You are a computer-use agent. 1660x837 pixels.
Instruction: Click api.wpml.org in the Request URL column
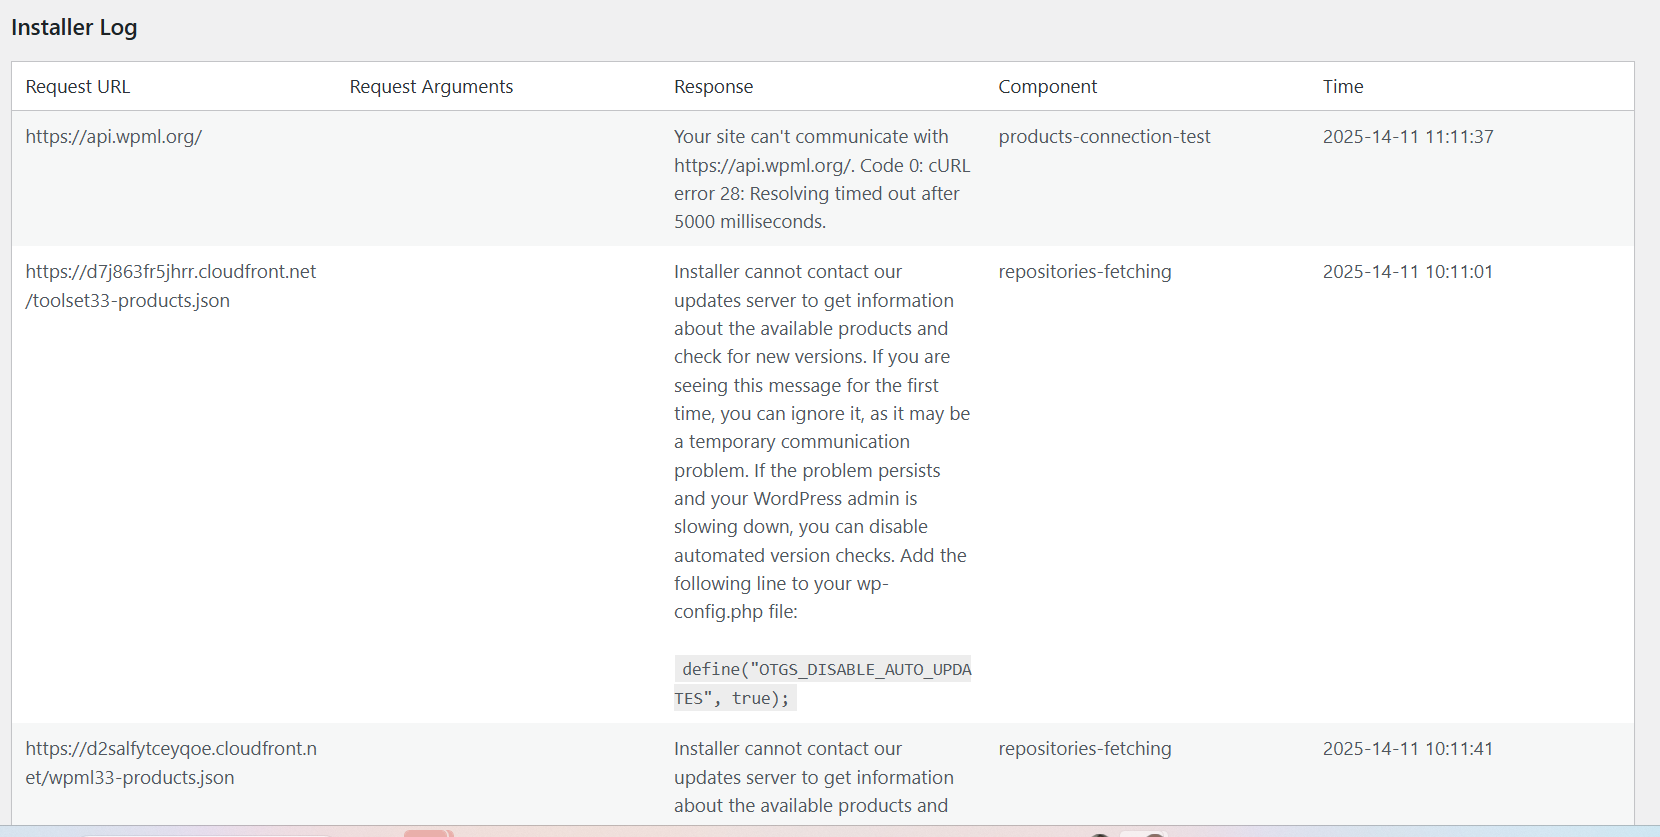(x=114, y=137)
